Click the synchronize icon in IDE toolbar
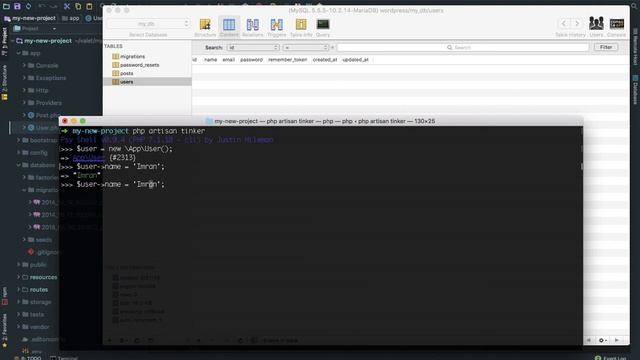640x360 pixels. pyautogui.click(x=28, y=6)
